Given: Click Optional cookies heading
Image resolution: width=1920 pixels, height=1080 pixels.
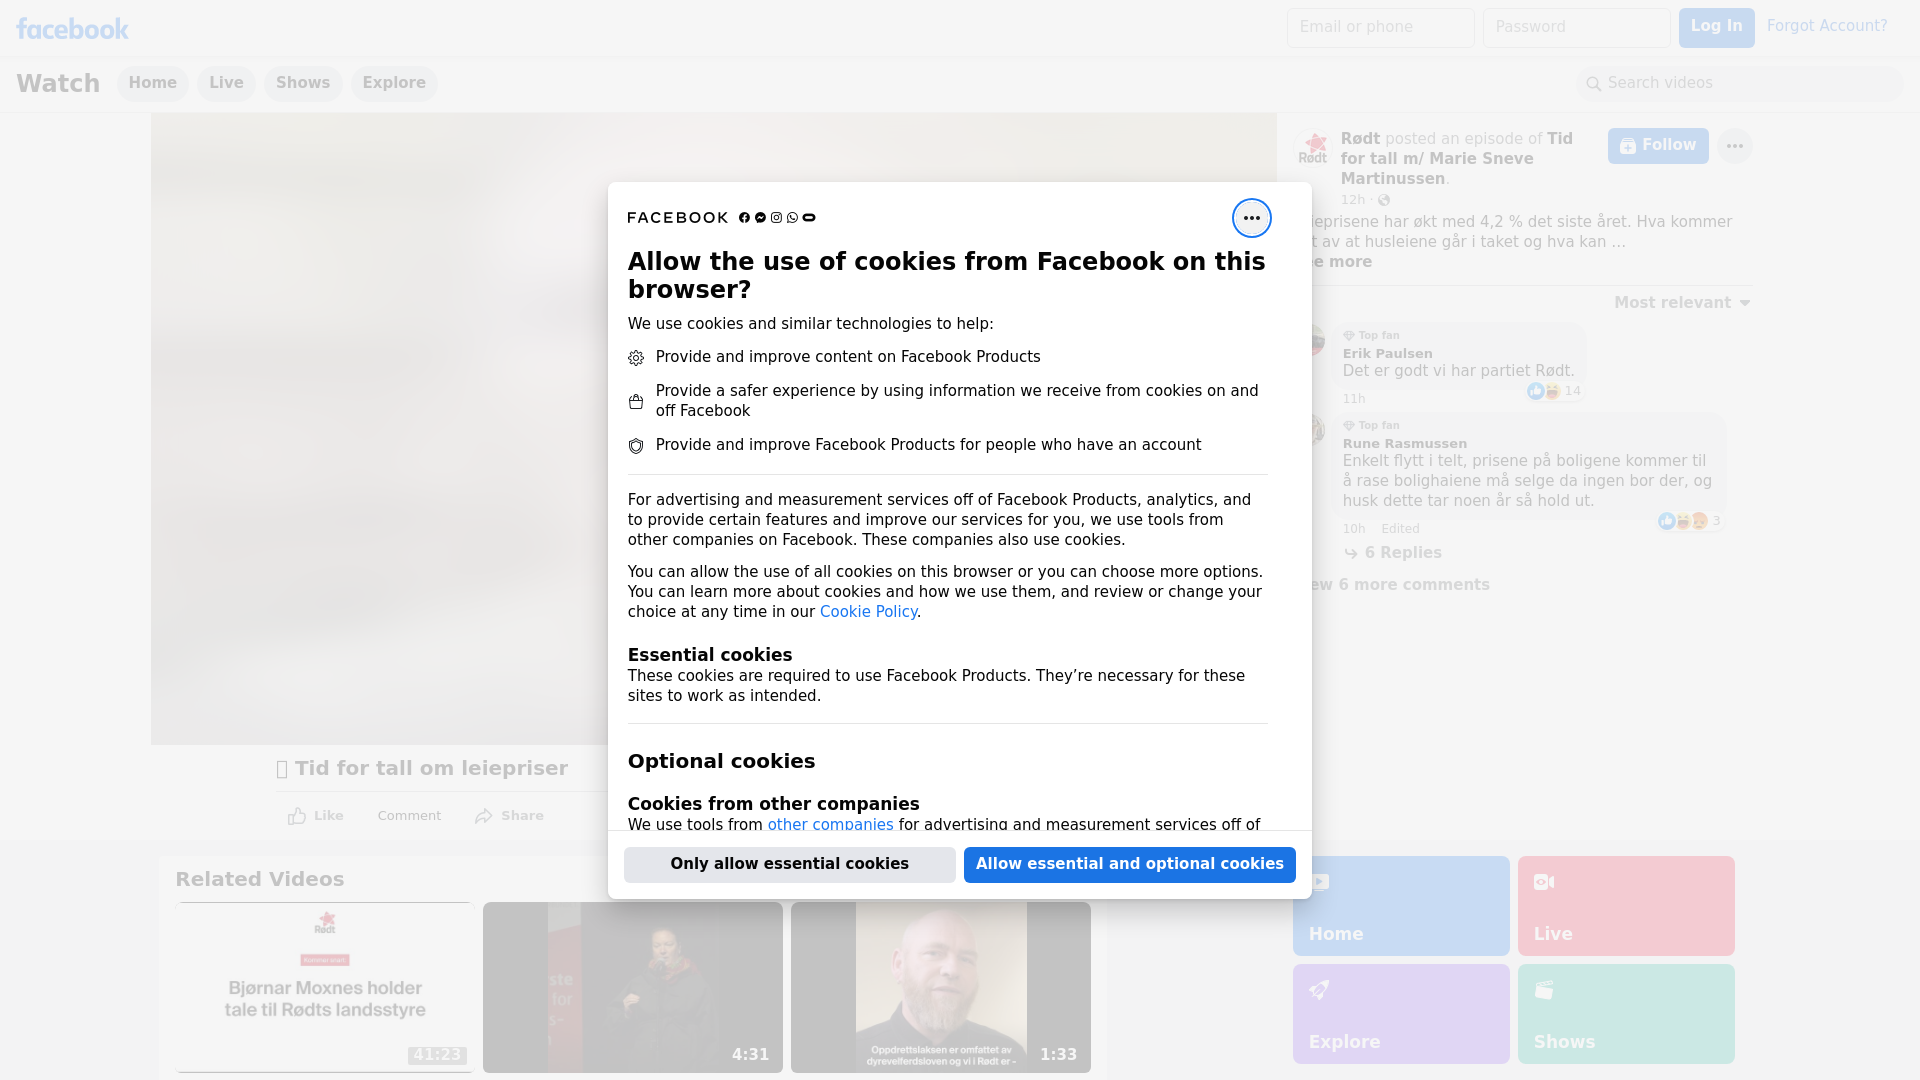Looking at the screenshot, I should [721, 762].
